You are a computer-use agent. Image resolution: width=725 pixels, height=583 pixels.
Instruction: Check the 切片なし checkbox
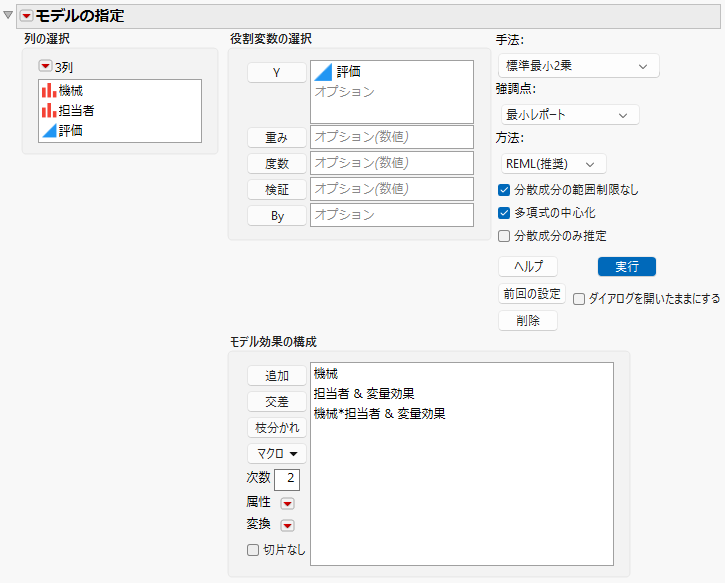(x=252, y=550)
